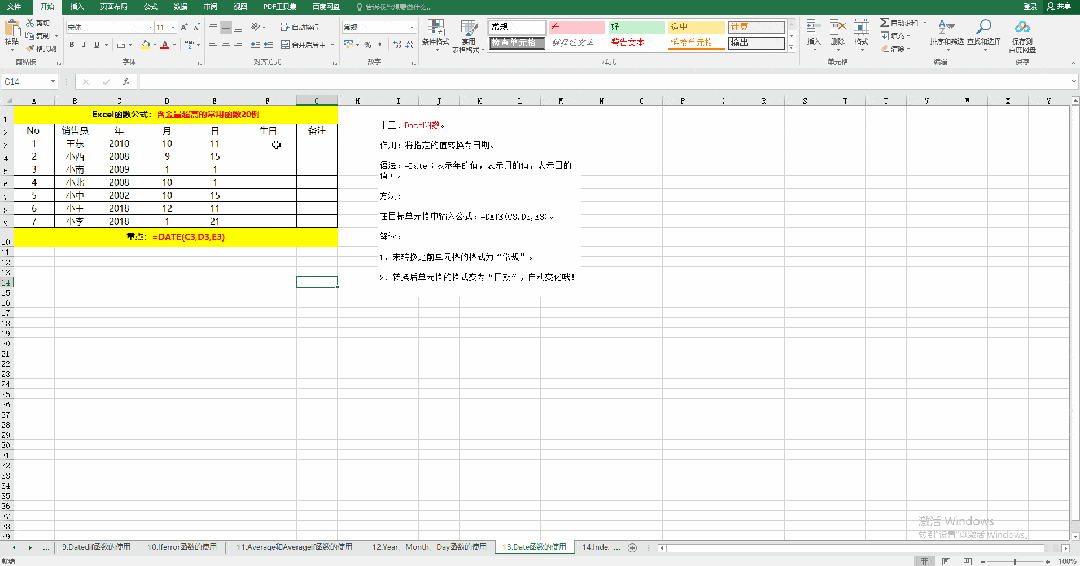Expand the formula bar
Viewport: 1080px width, 566px height.
(x=1074, y=82)
